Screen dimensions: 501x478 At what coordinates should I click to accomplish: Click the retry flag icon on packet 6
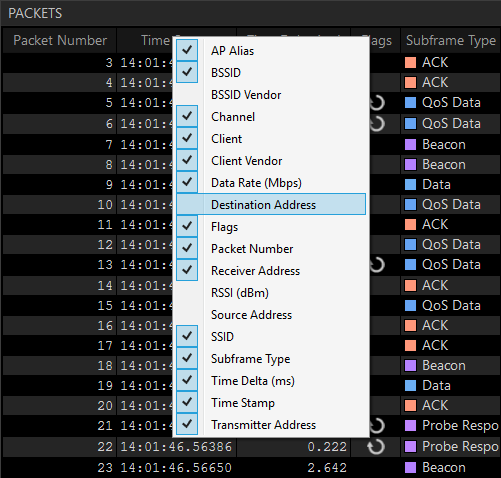(377, 124)
